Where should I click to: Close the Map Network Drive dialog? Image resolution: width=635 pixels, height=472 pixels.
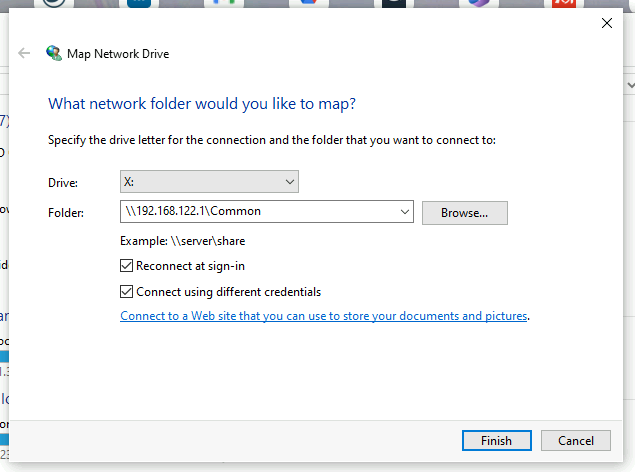606,23
